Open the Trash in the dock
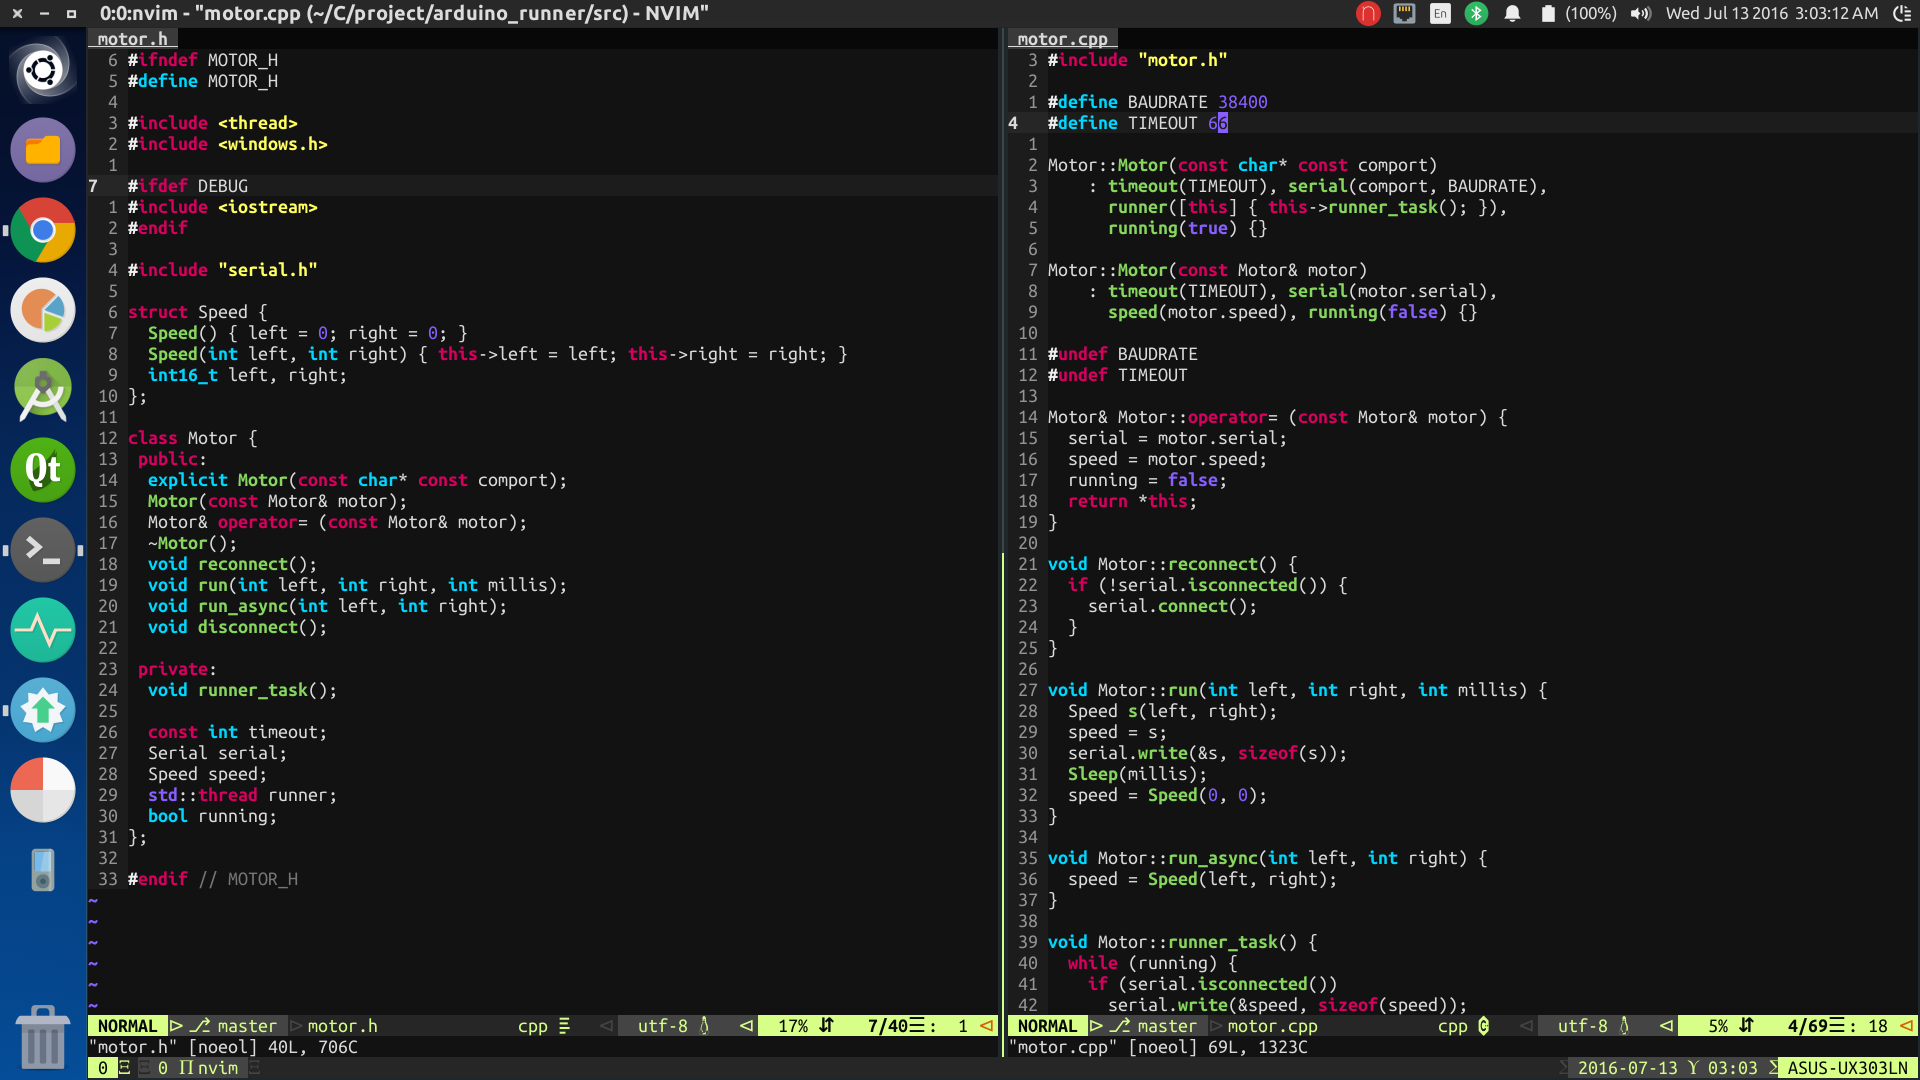 [42, 1035]
